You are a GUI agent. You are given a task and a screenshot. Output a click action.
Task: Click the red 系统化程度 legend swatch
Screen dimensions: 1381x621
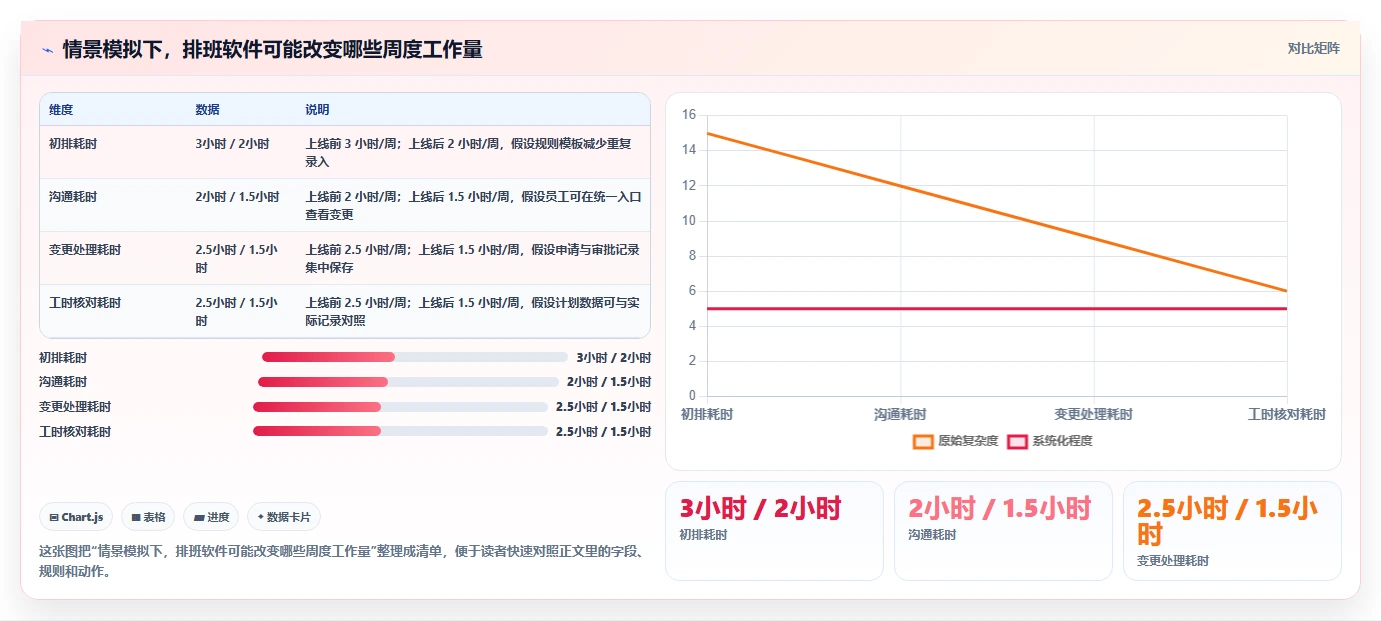1017,441
